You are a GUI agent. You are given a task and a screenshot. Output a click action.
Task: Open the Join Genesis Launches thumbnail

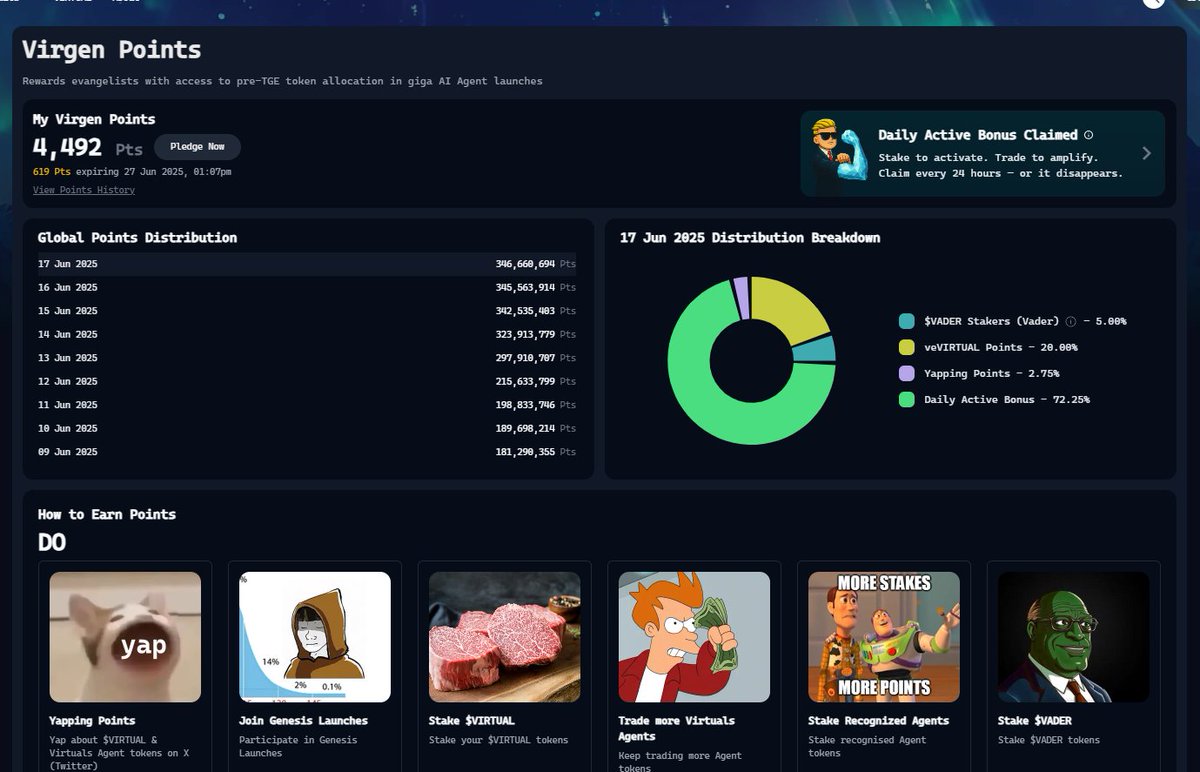pos(315,637)
